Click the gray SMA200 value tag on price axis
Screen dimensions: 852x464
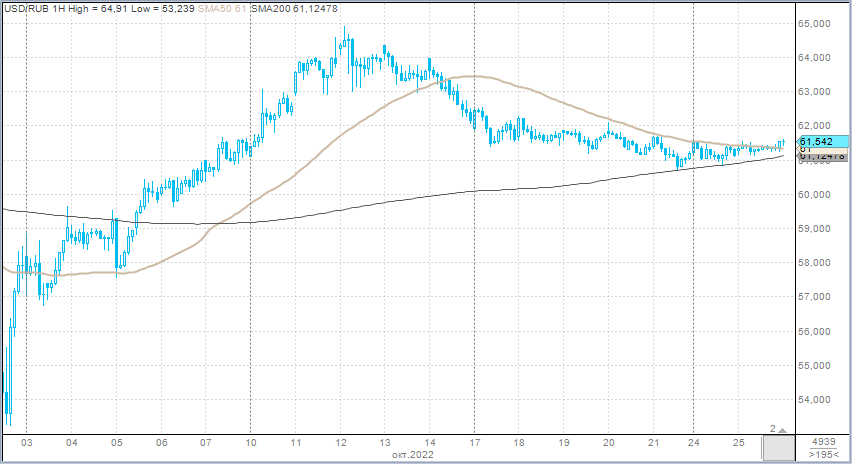[822, 156]
